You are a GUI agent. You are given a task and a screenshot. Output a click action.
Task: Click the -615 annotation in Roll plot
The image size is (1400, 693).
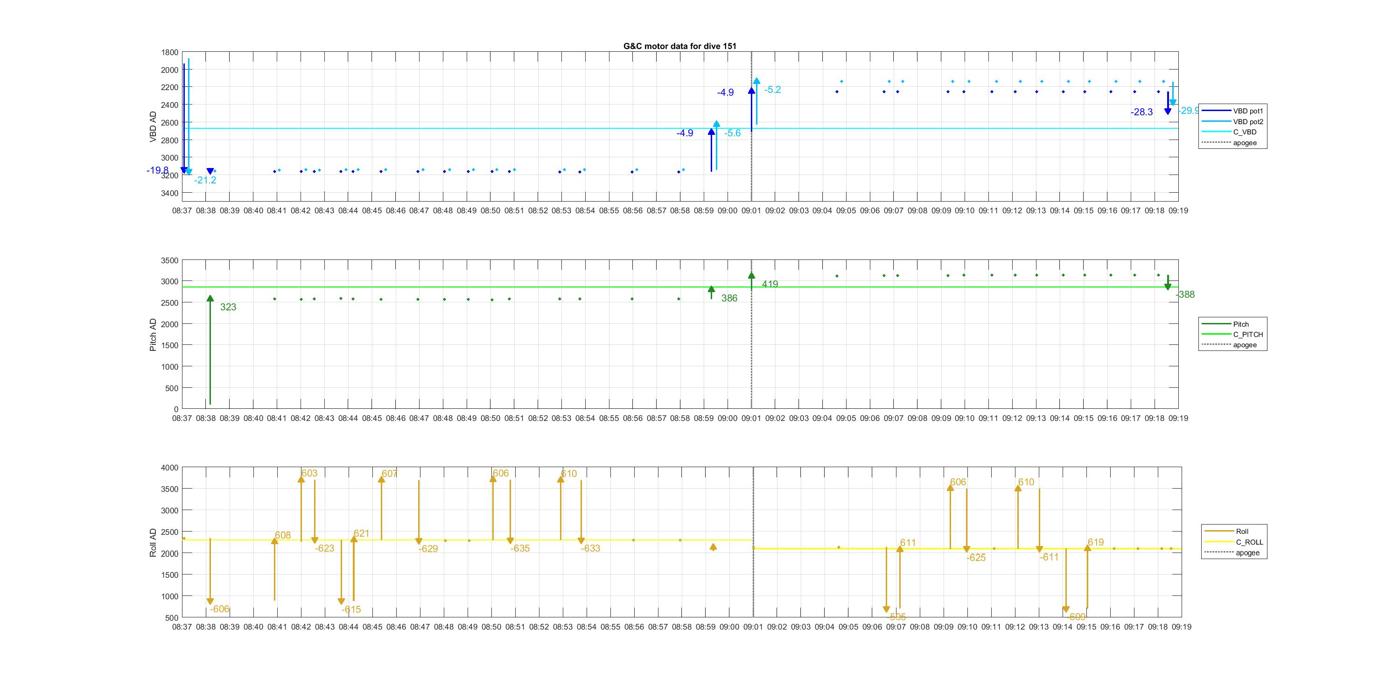click(351, 609)
